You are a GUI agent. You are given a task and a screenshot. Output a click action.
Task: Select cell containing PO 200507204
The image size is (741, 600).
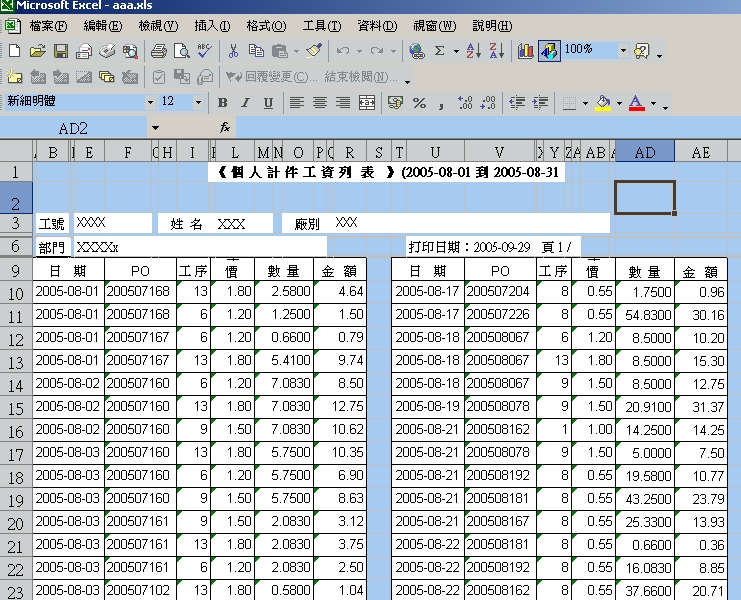(500, 291)
